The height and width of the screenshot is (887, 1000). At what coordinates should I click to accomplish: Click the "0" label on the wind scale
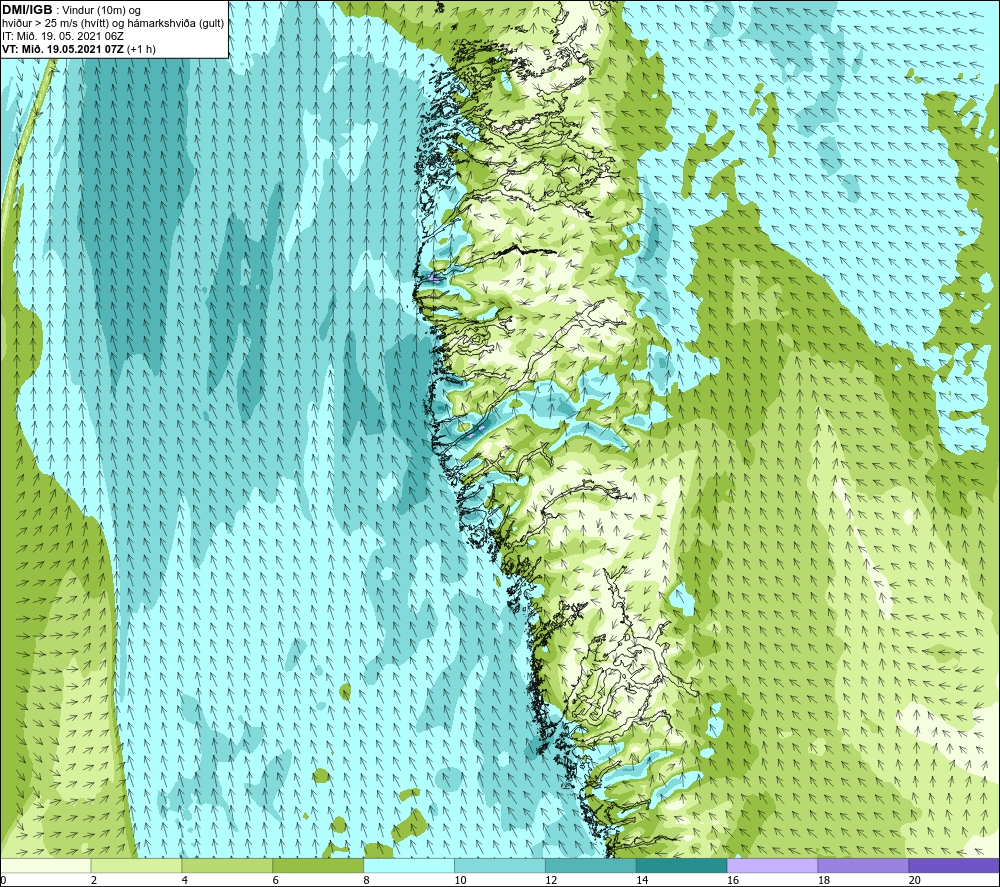[3, 881]
